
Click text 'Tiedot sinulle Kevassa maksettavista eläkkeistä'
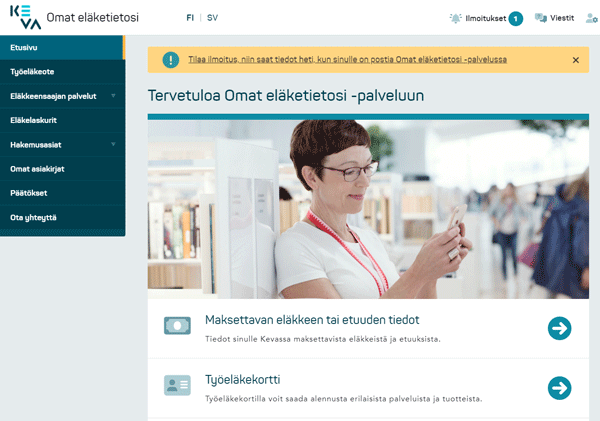(x=323, y=339)
